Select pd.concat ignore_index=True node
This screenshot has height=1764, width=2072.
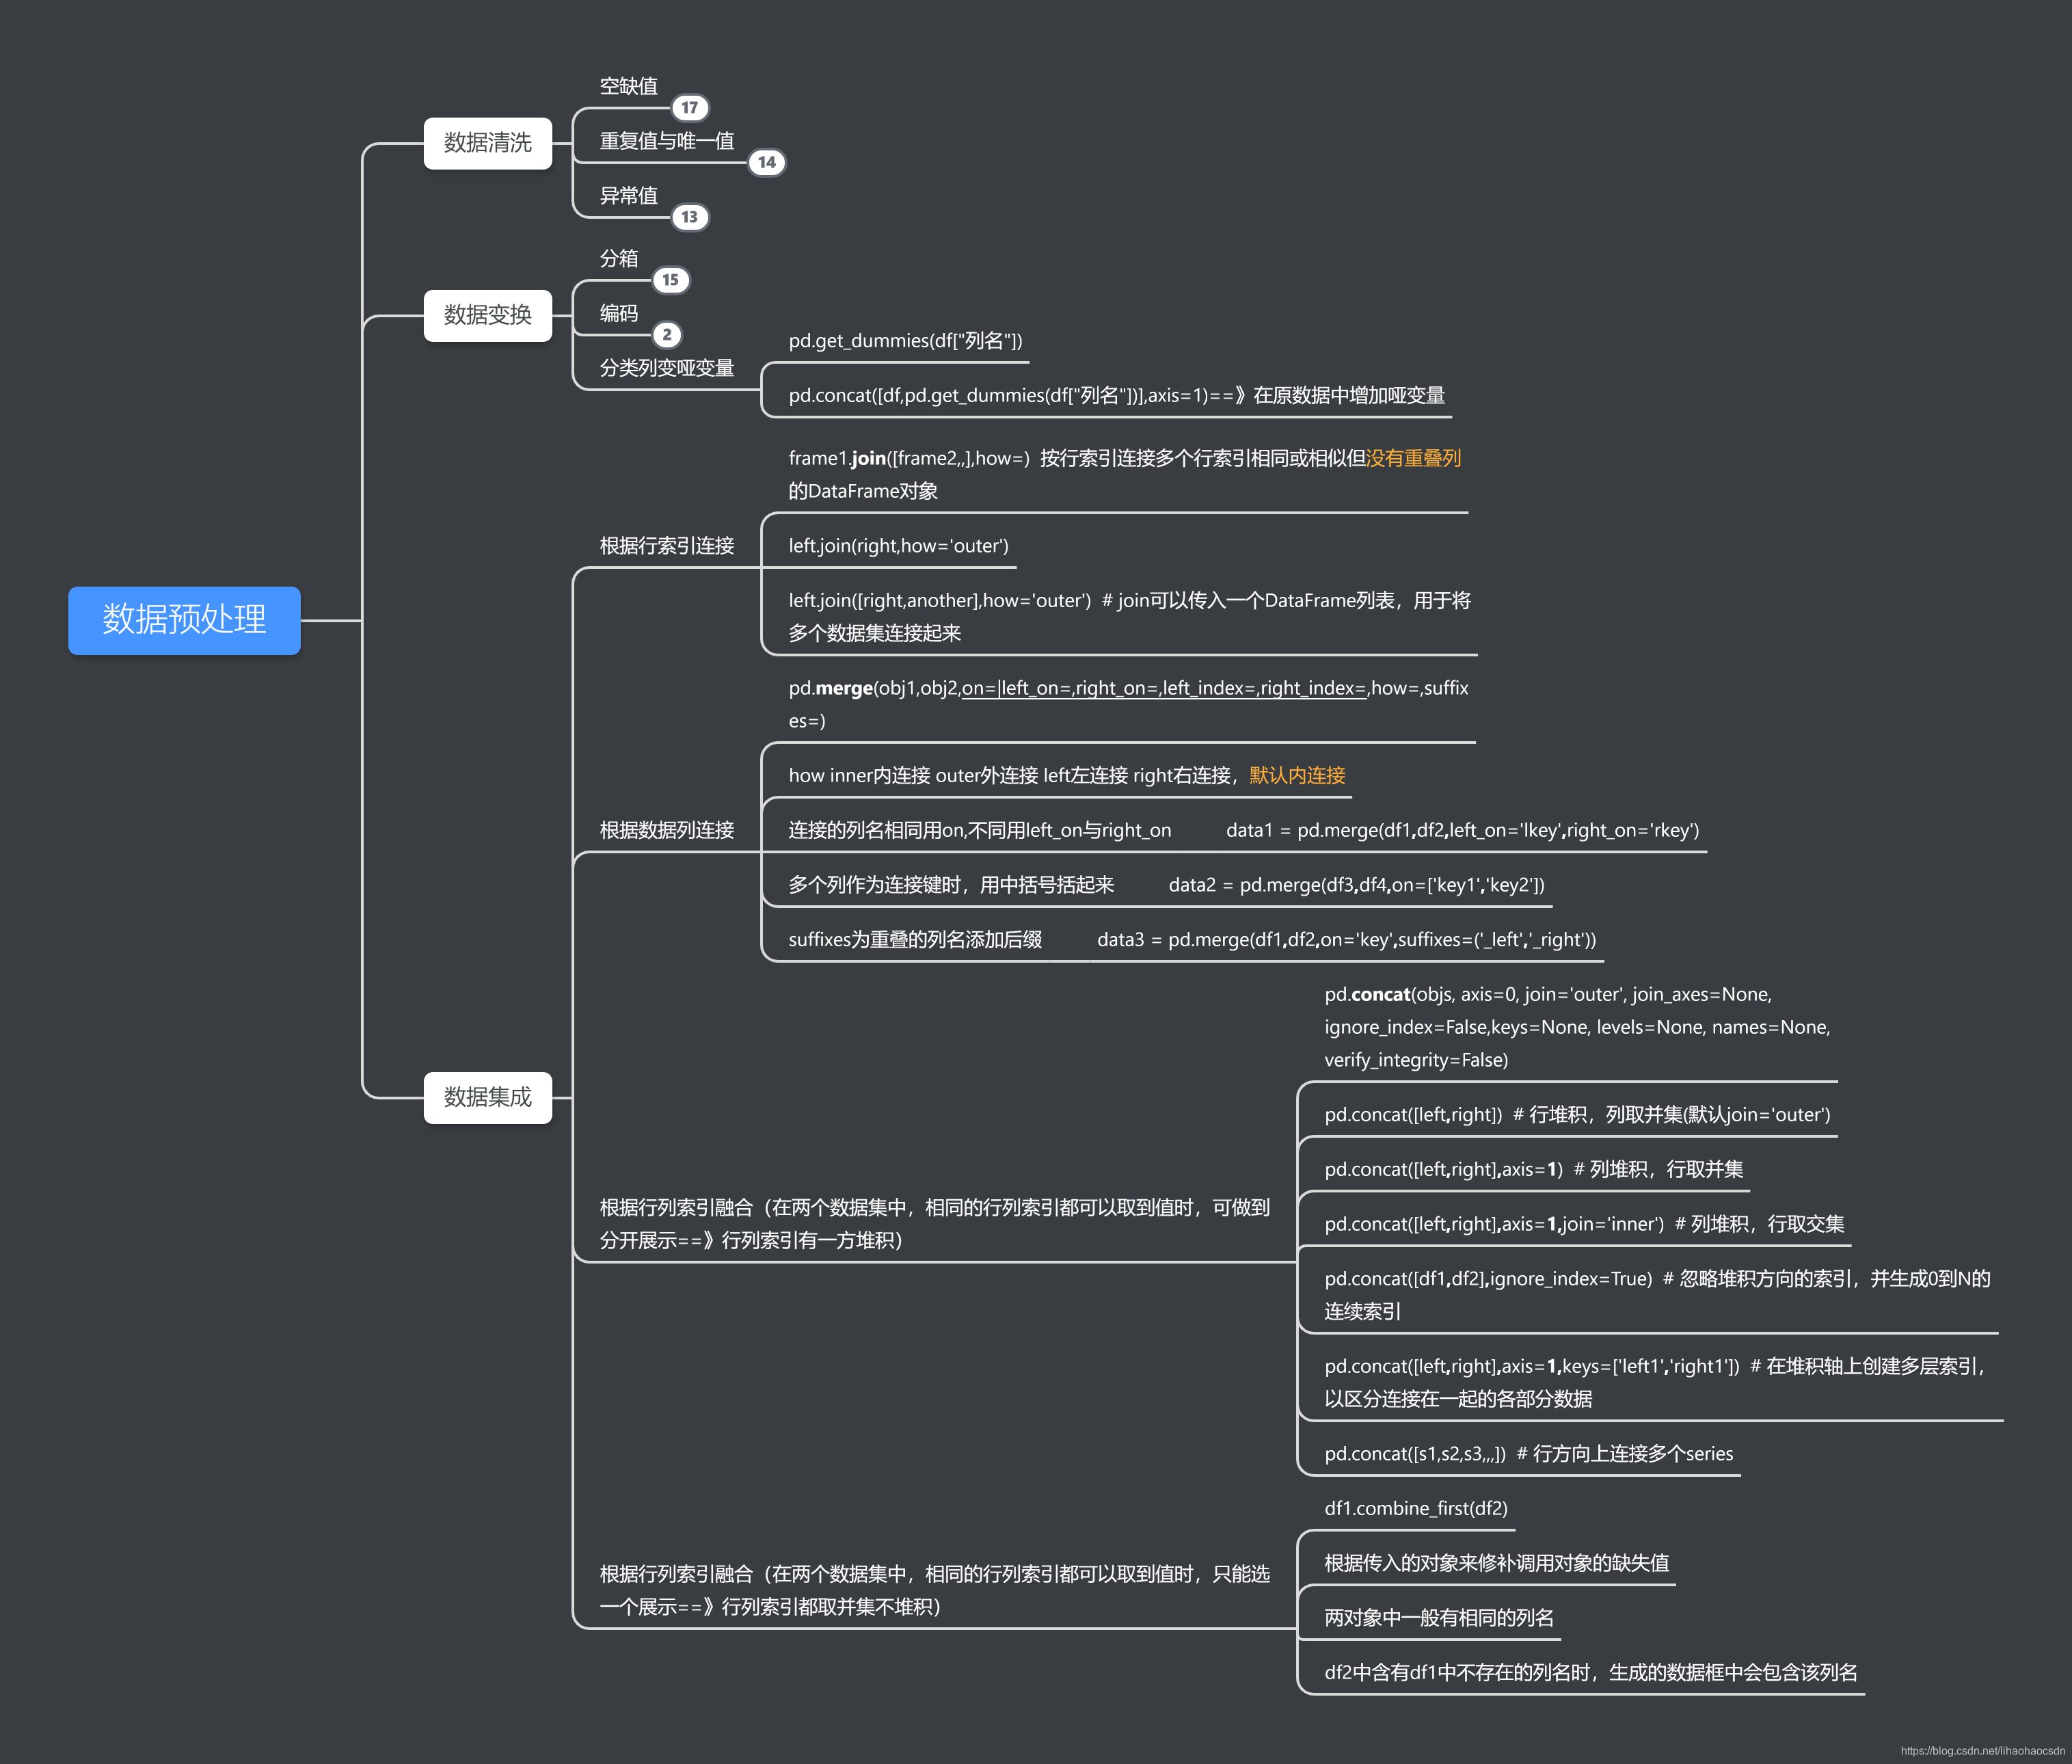(x=1657, y=1294)
